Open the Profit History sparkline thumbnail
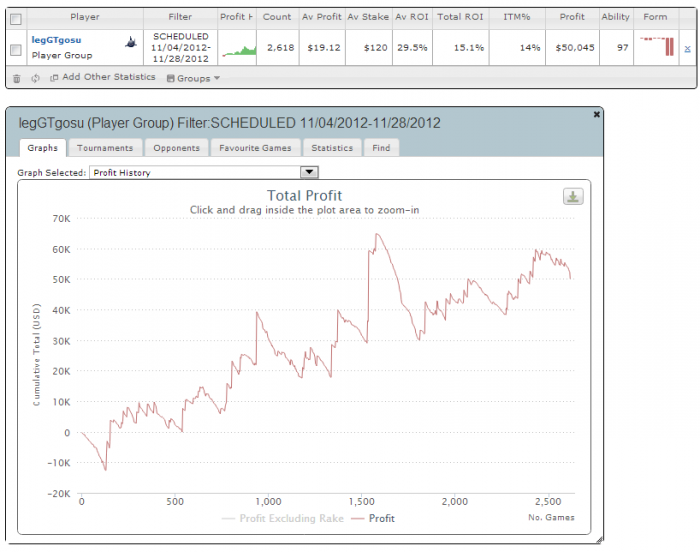 click(239, 50)
